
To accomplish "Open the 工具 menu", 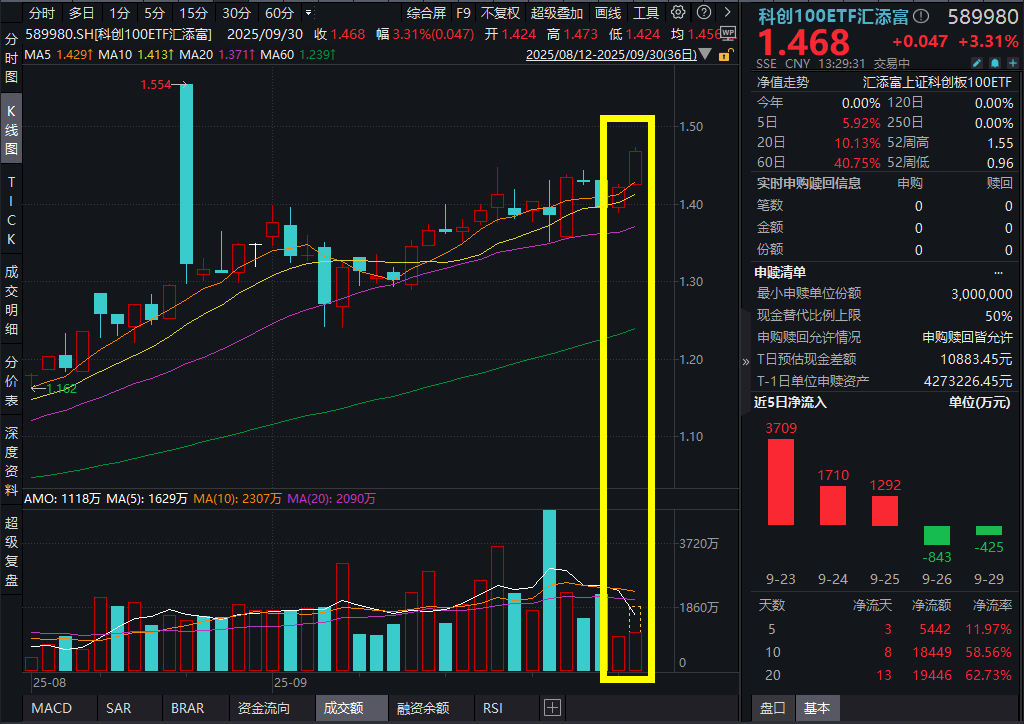I will tap(646, 13).
